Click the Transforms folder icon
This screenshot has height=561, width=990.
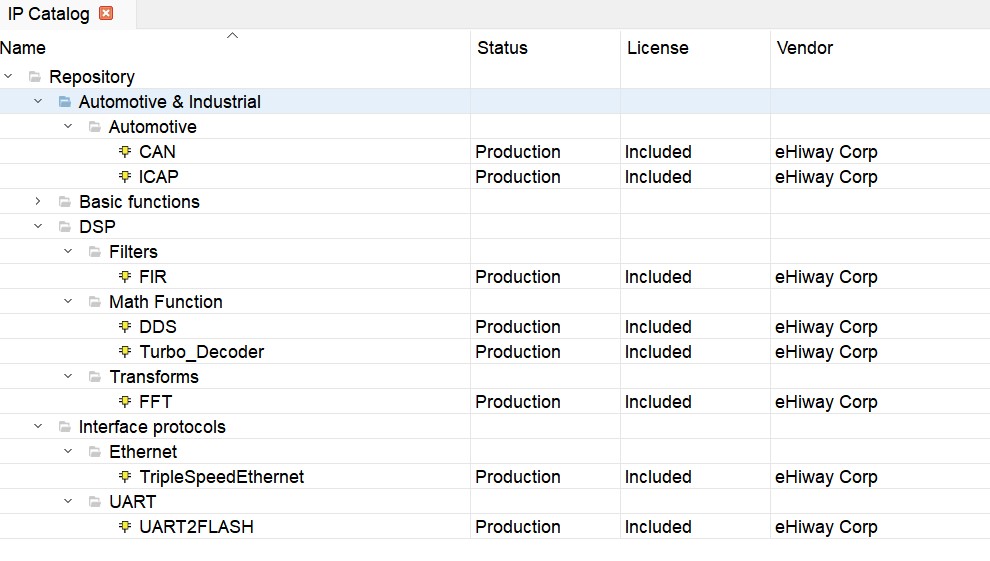click(x=95, y=377)
